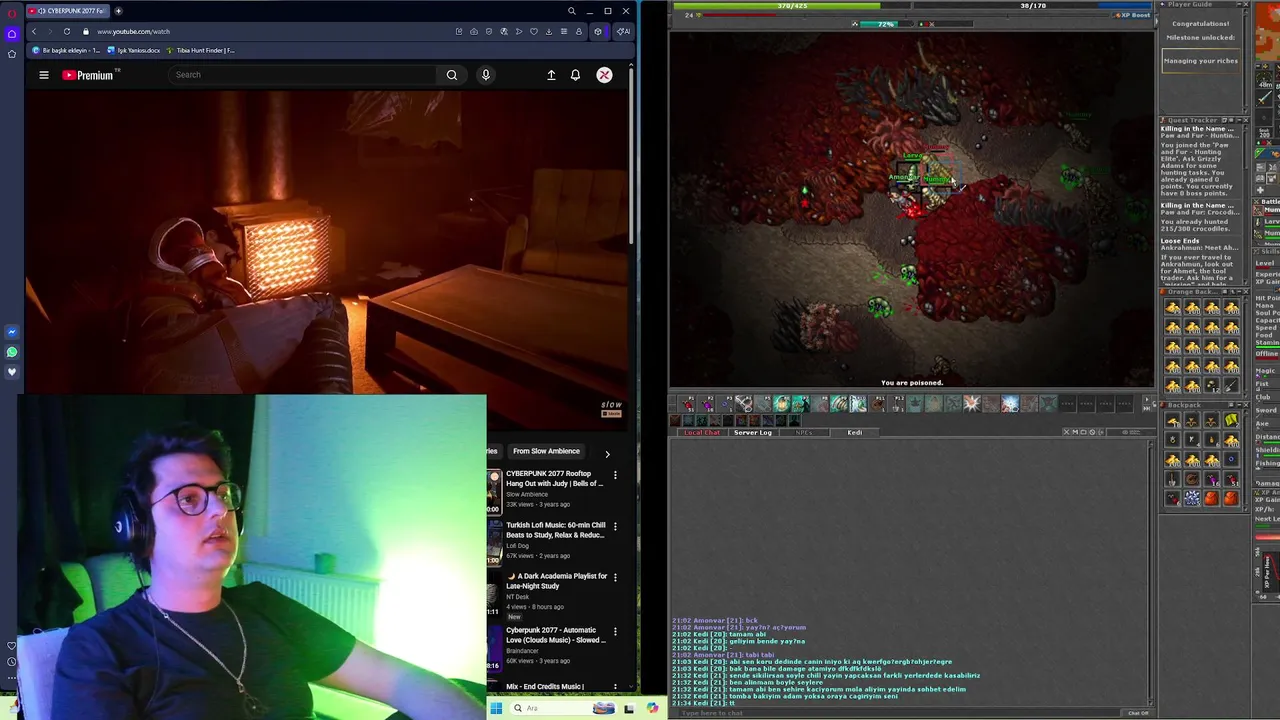1280x720 pixels.
Task: Close the Quest Tracker panel
Action: [x=1245, y=120]
